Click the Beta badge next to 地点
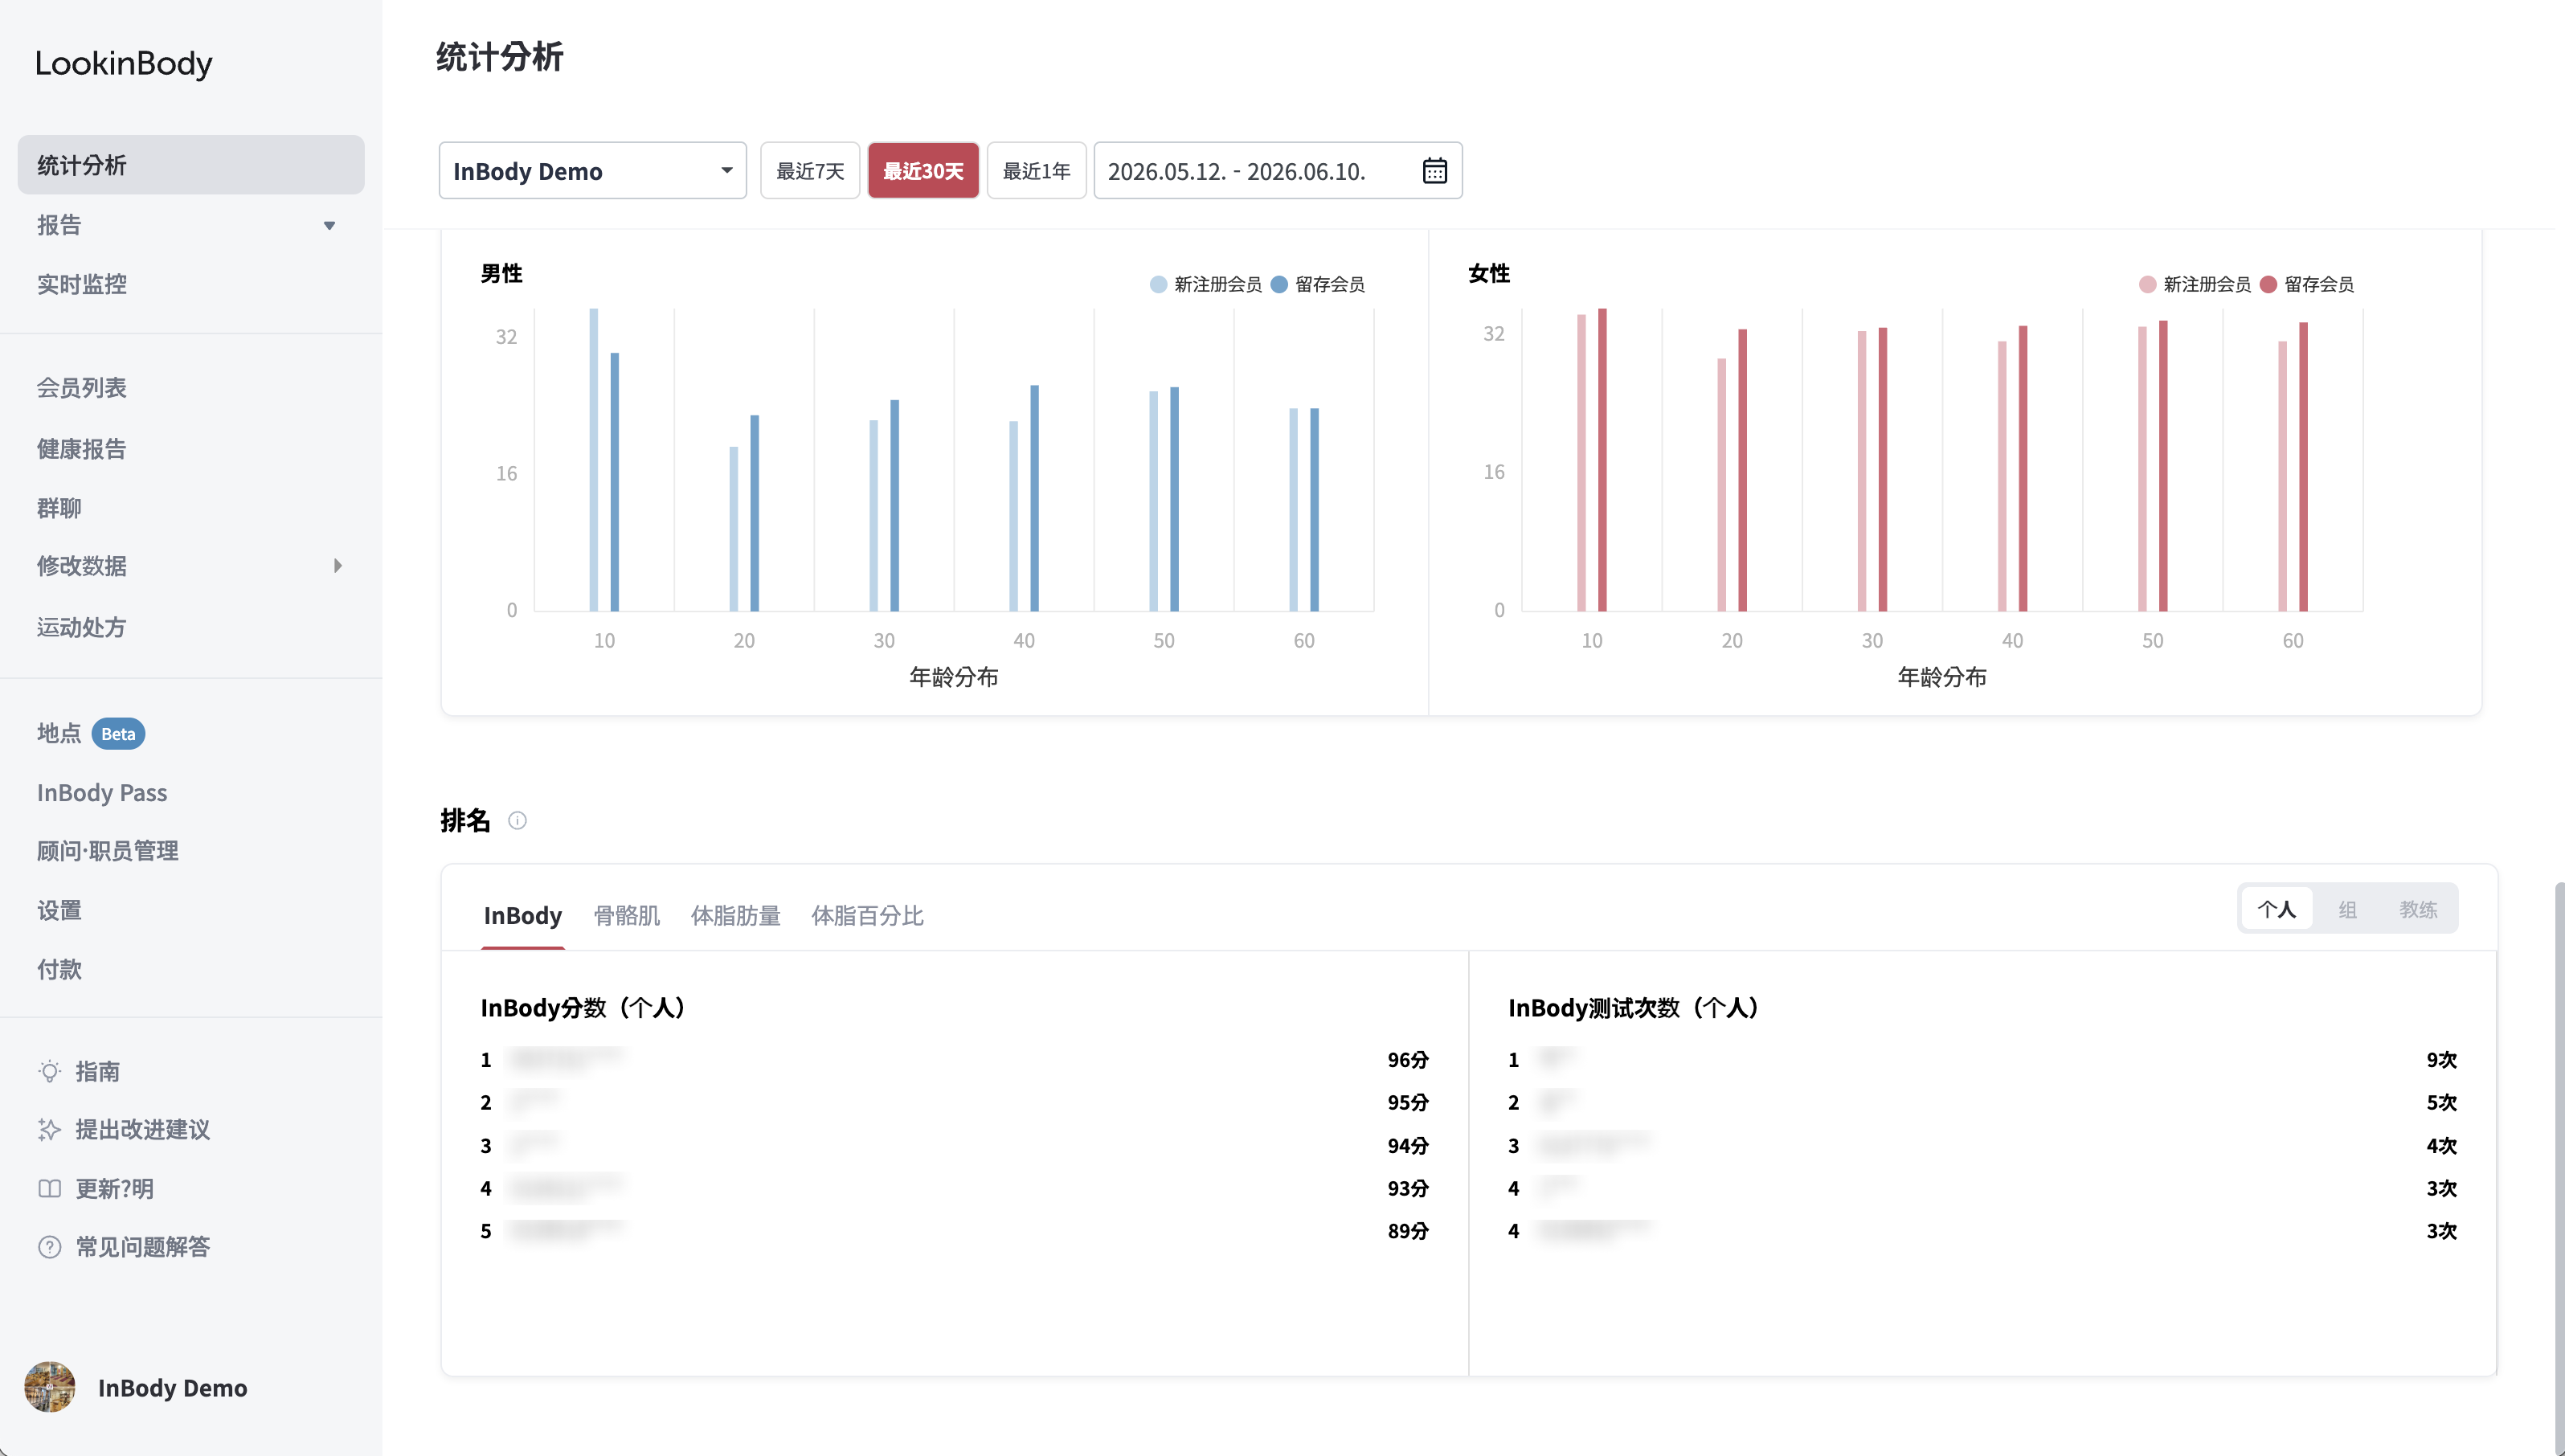The width and height of the screenshot is (2565, 1456). (x=118, y=734)
